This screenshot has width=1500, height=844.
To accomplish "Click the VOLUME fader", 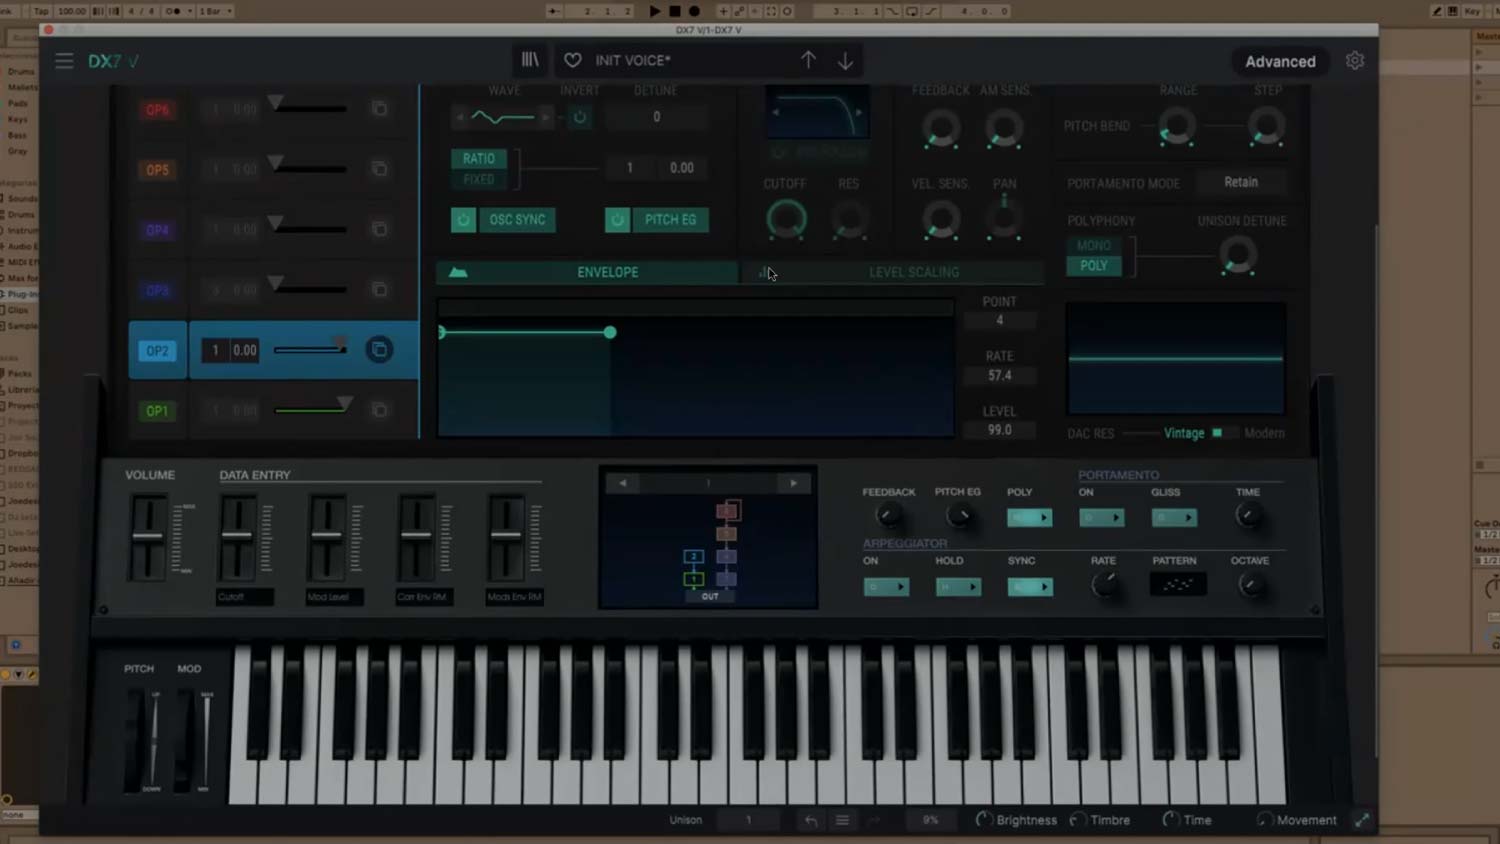I will (148, 537).
